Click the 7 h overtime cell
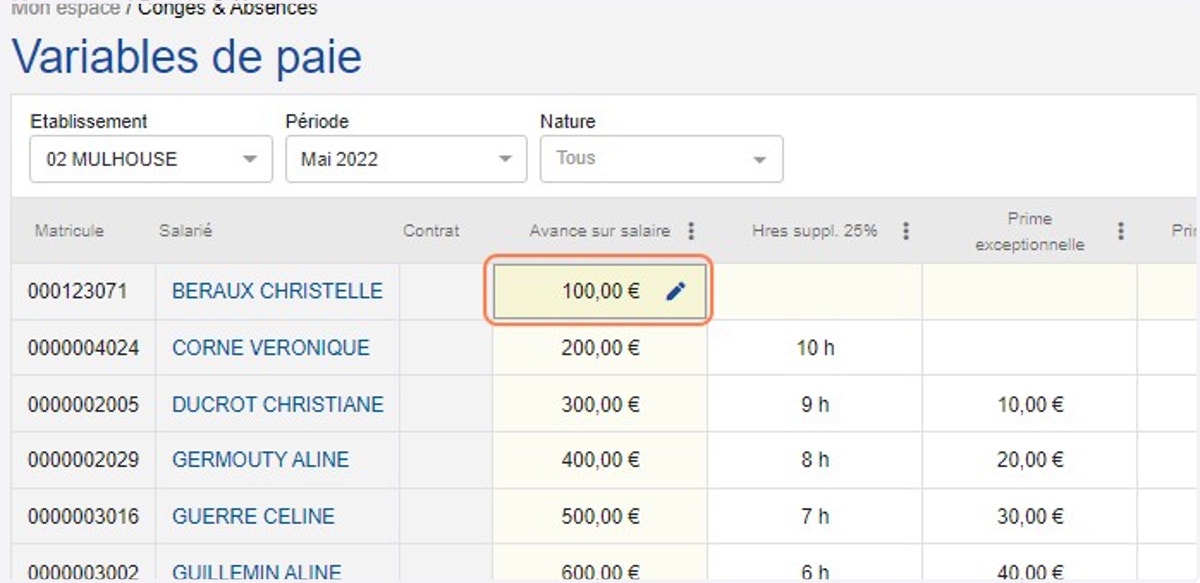1200x583 pixels. click(815, 517)
